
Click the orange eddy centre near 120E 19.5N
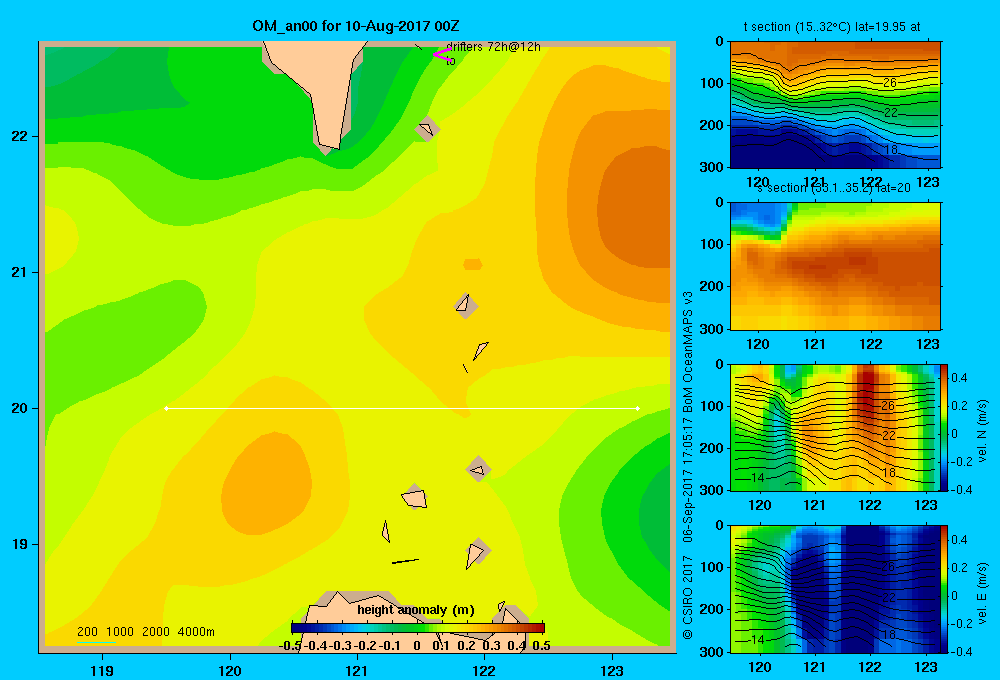click(267, 483)
